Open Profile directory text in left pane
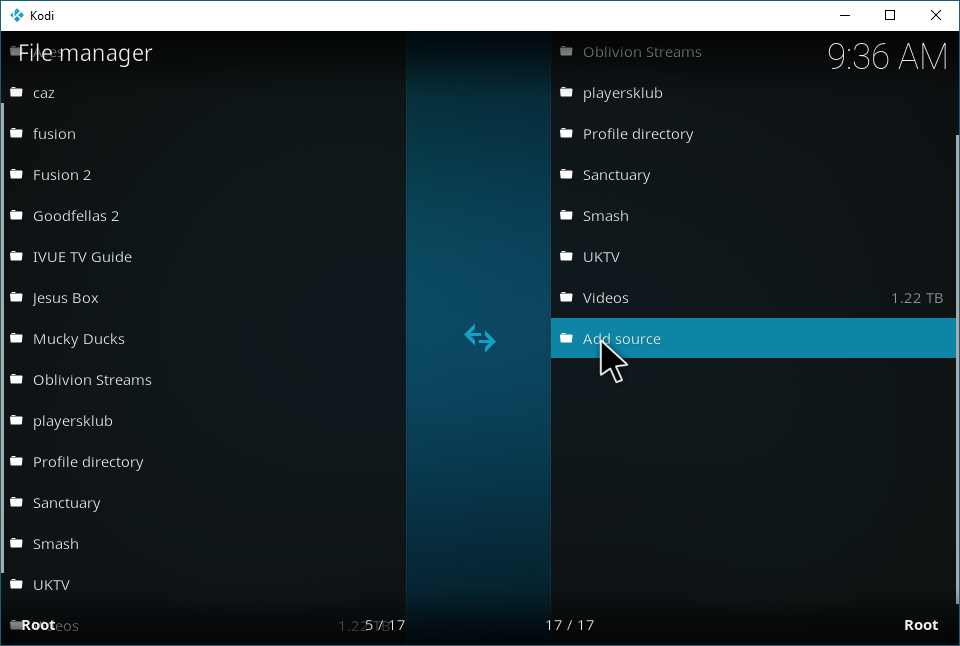Screen dimensions: 960x646 pos(88,462)
